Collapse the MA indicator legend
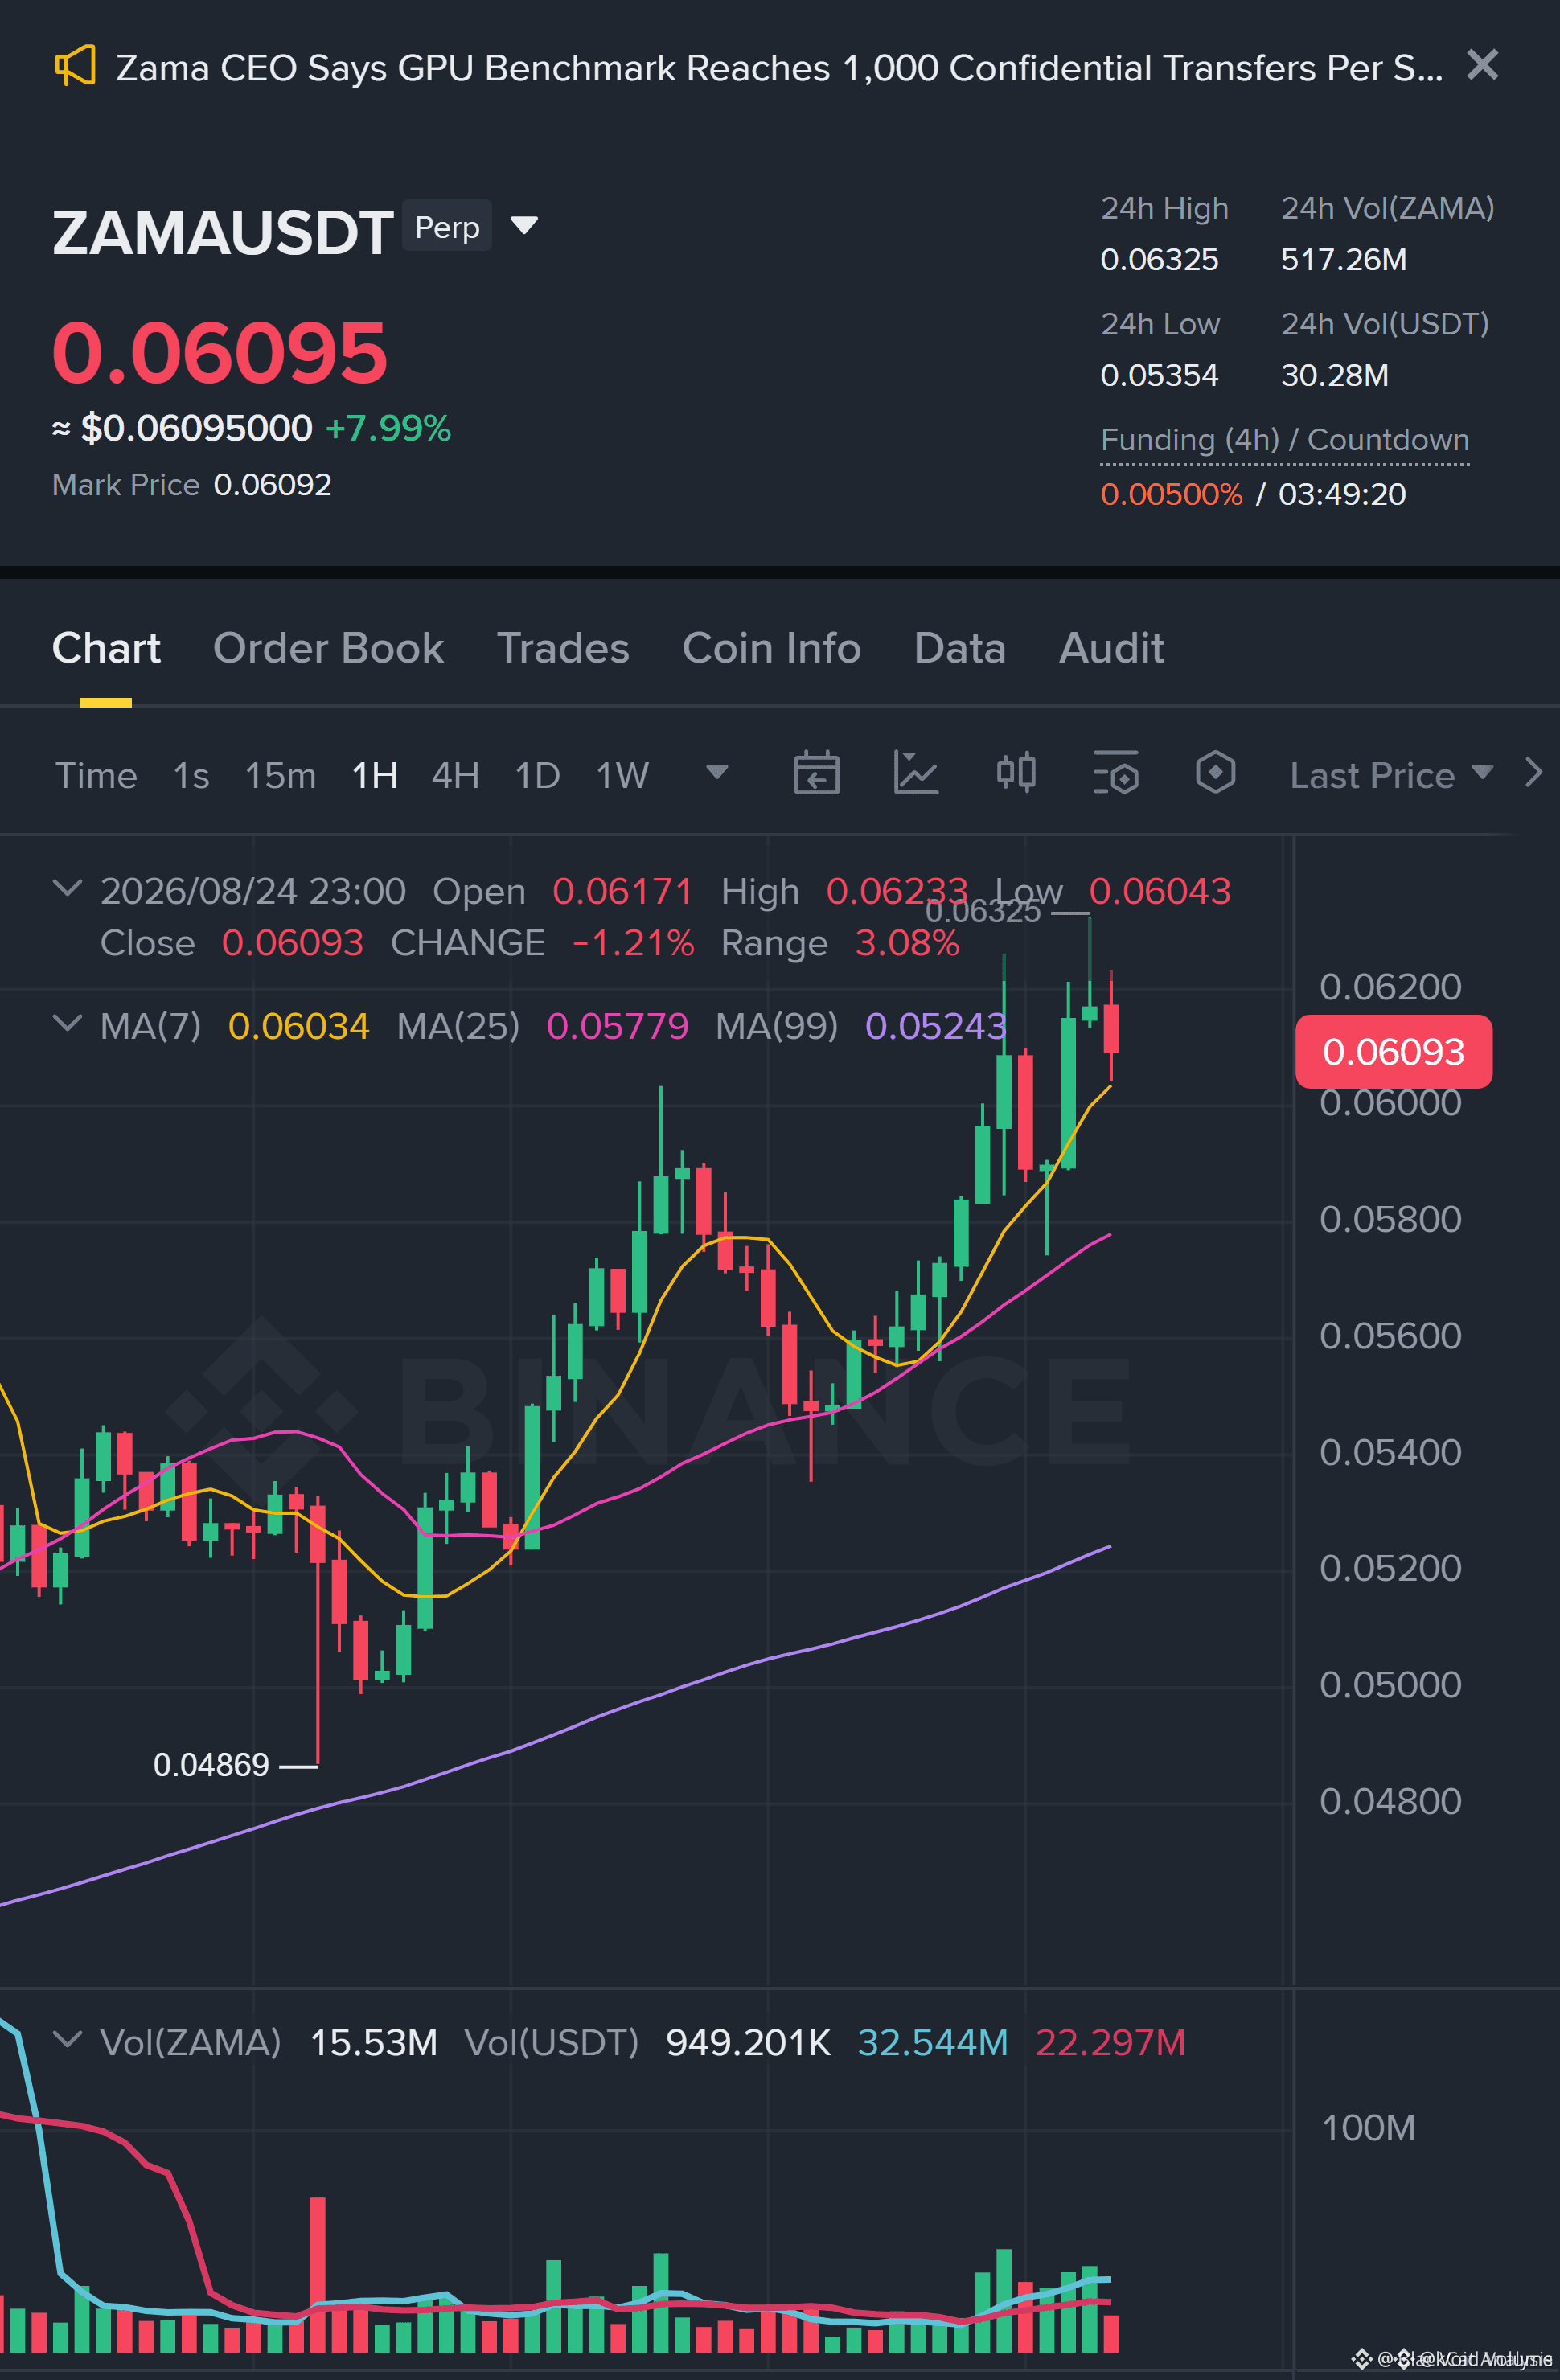The width and height of the screenshot is (1560, 2380). (67, 1023)
